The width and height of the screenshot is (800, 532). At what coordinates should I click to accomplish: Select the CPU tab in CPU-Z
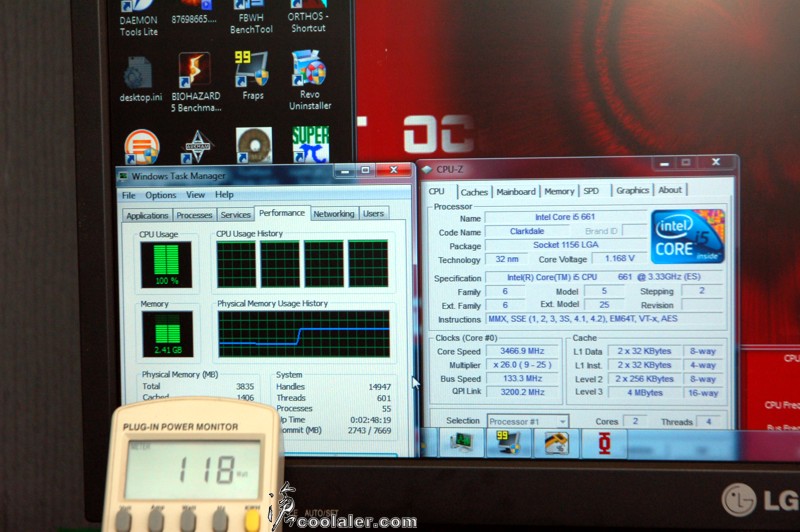[436, 191]
